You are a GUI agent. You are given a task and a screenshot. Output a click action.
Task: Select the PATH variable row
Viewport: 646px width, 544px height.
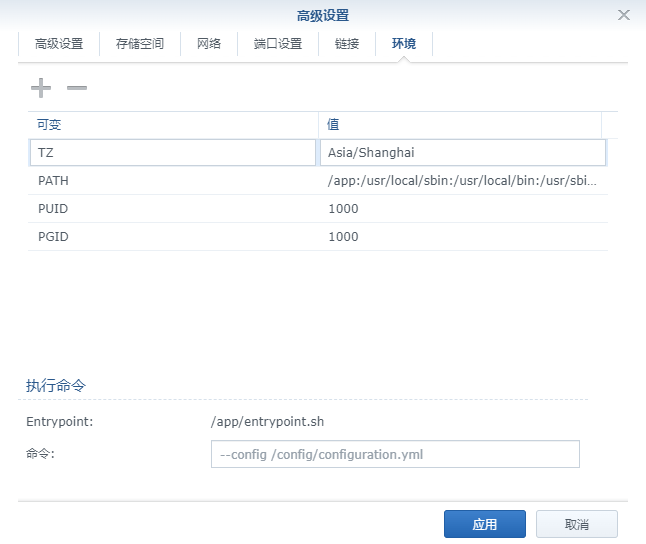pyautogui.click(x=318, y=181)
